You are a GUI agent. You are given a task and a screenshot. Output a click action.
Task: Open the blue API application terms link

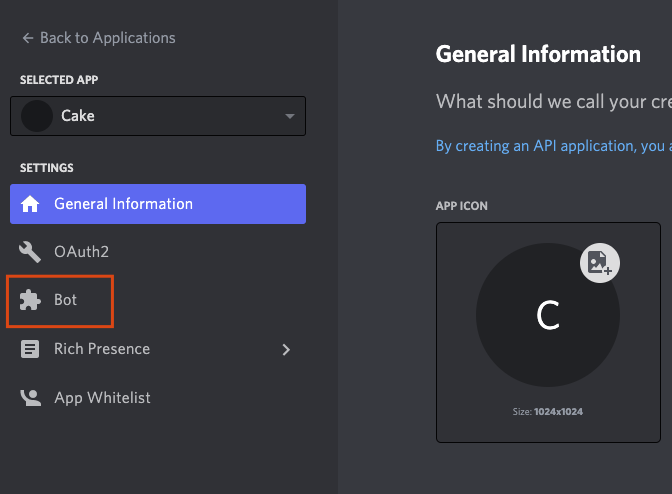(554, 146)
